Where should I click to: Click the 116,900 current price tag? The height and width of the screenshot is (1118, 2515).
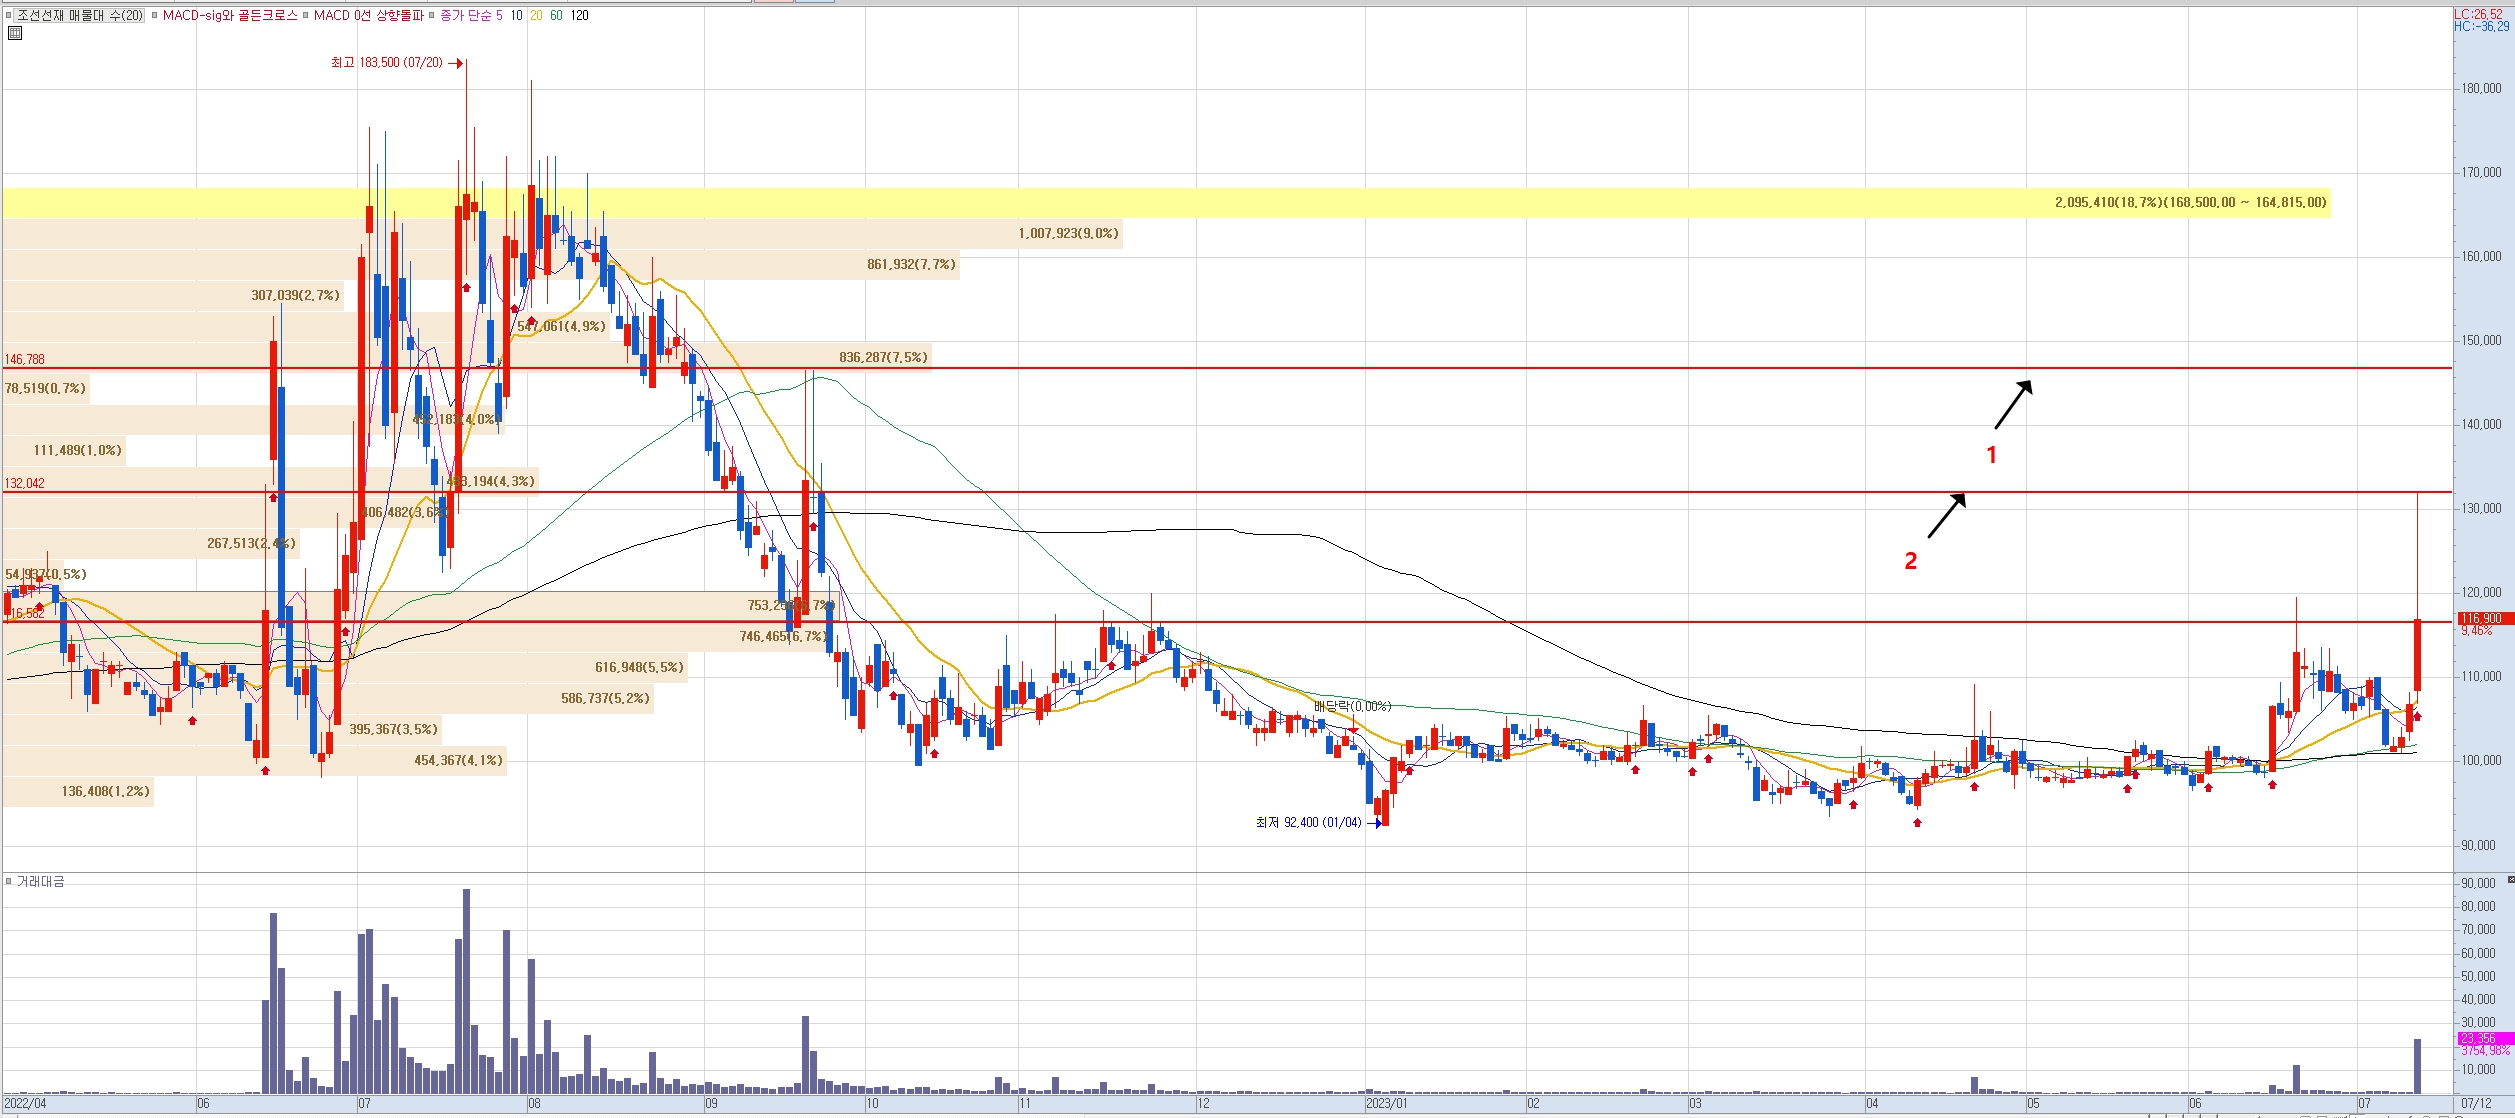[x=2483, y=619]
